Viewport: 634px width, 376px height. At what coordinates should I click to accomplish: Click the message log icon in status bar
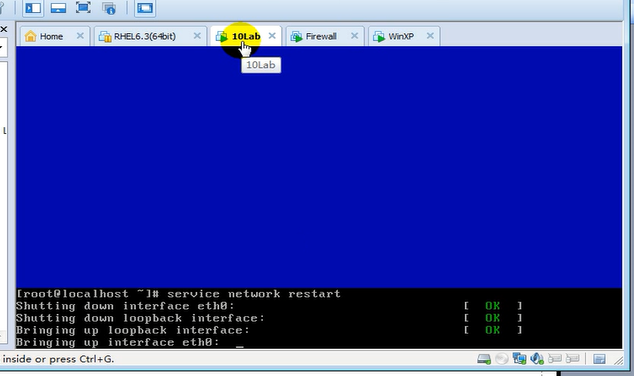599,359
